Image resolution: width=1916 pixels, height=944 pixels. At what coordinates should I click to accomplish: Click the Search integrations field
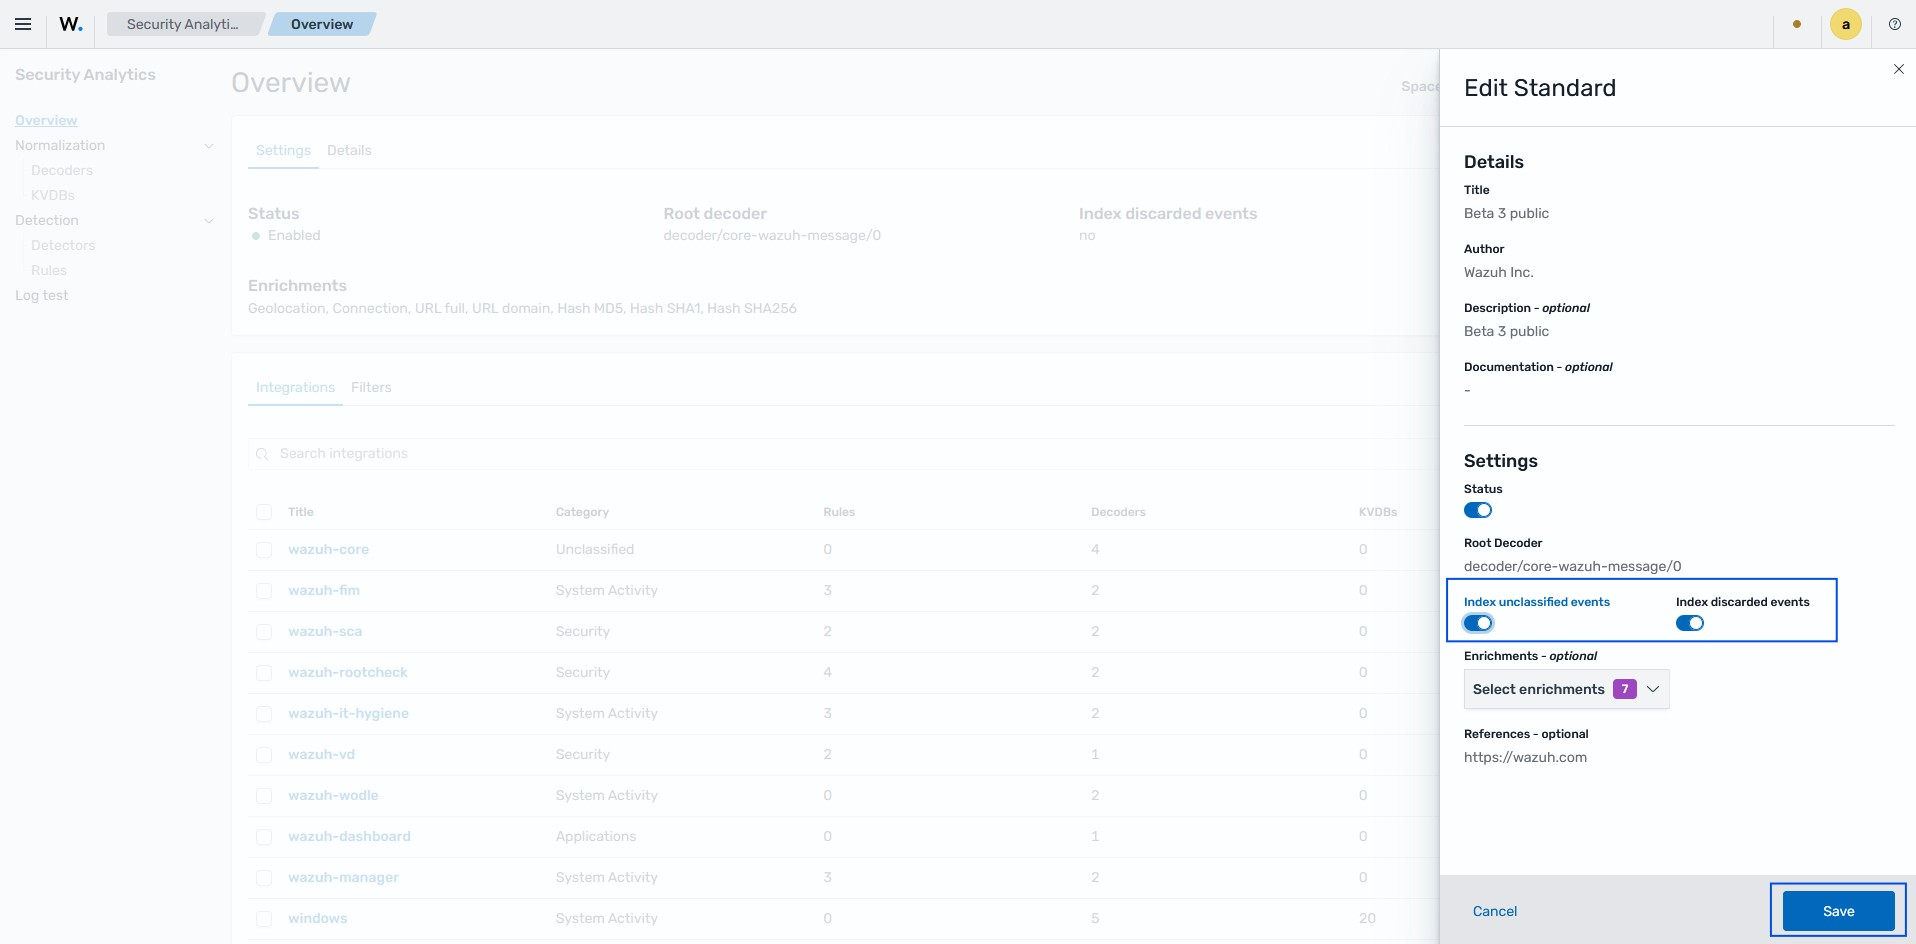pyautogui.click(x=843, y=454)
